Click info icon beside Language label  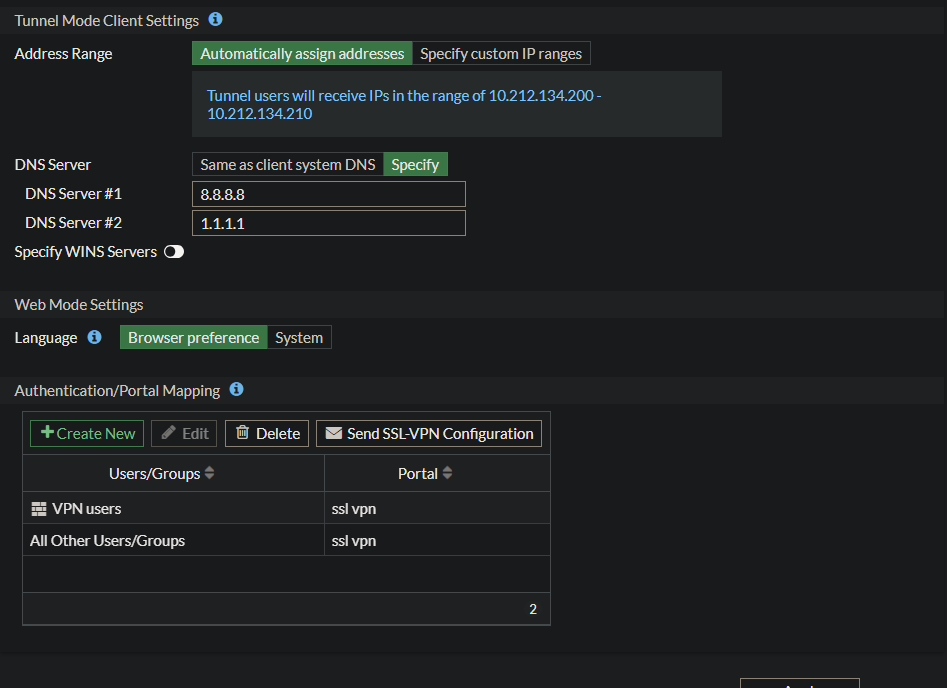point(94,337)
